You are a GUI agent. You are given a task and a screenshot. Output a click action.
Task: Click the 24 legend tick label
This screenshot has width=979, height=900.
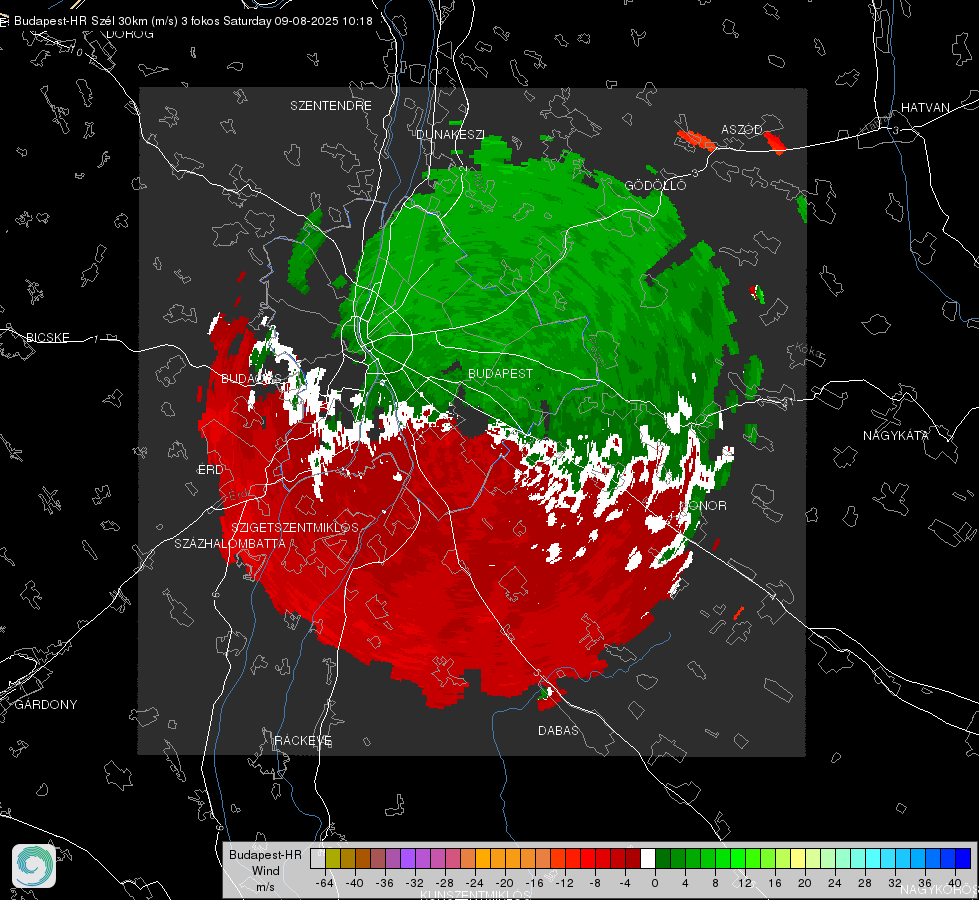pyautogui.click(x=835, y=883)
